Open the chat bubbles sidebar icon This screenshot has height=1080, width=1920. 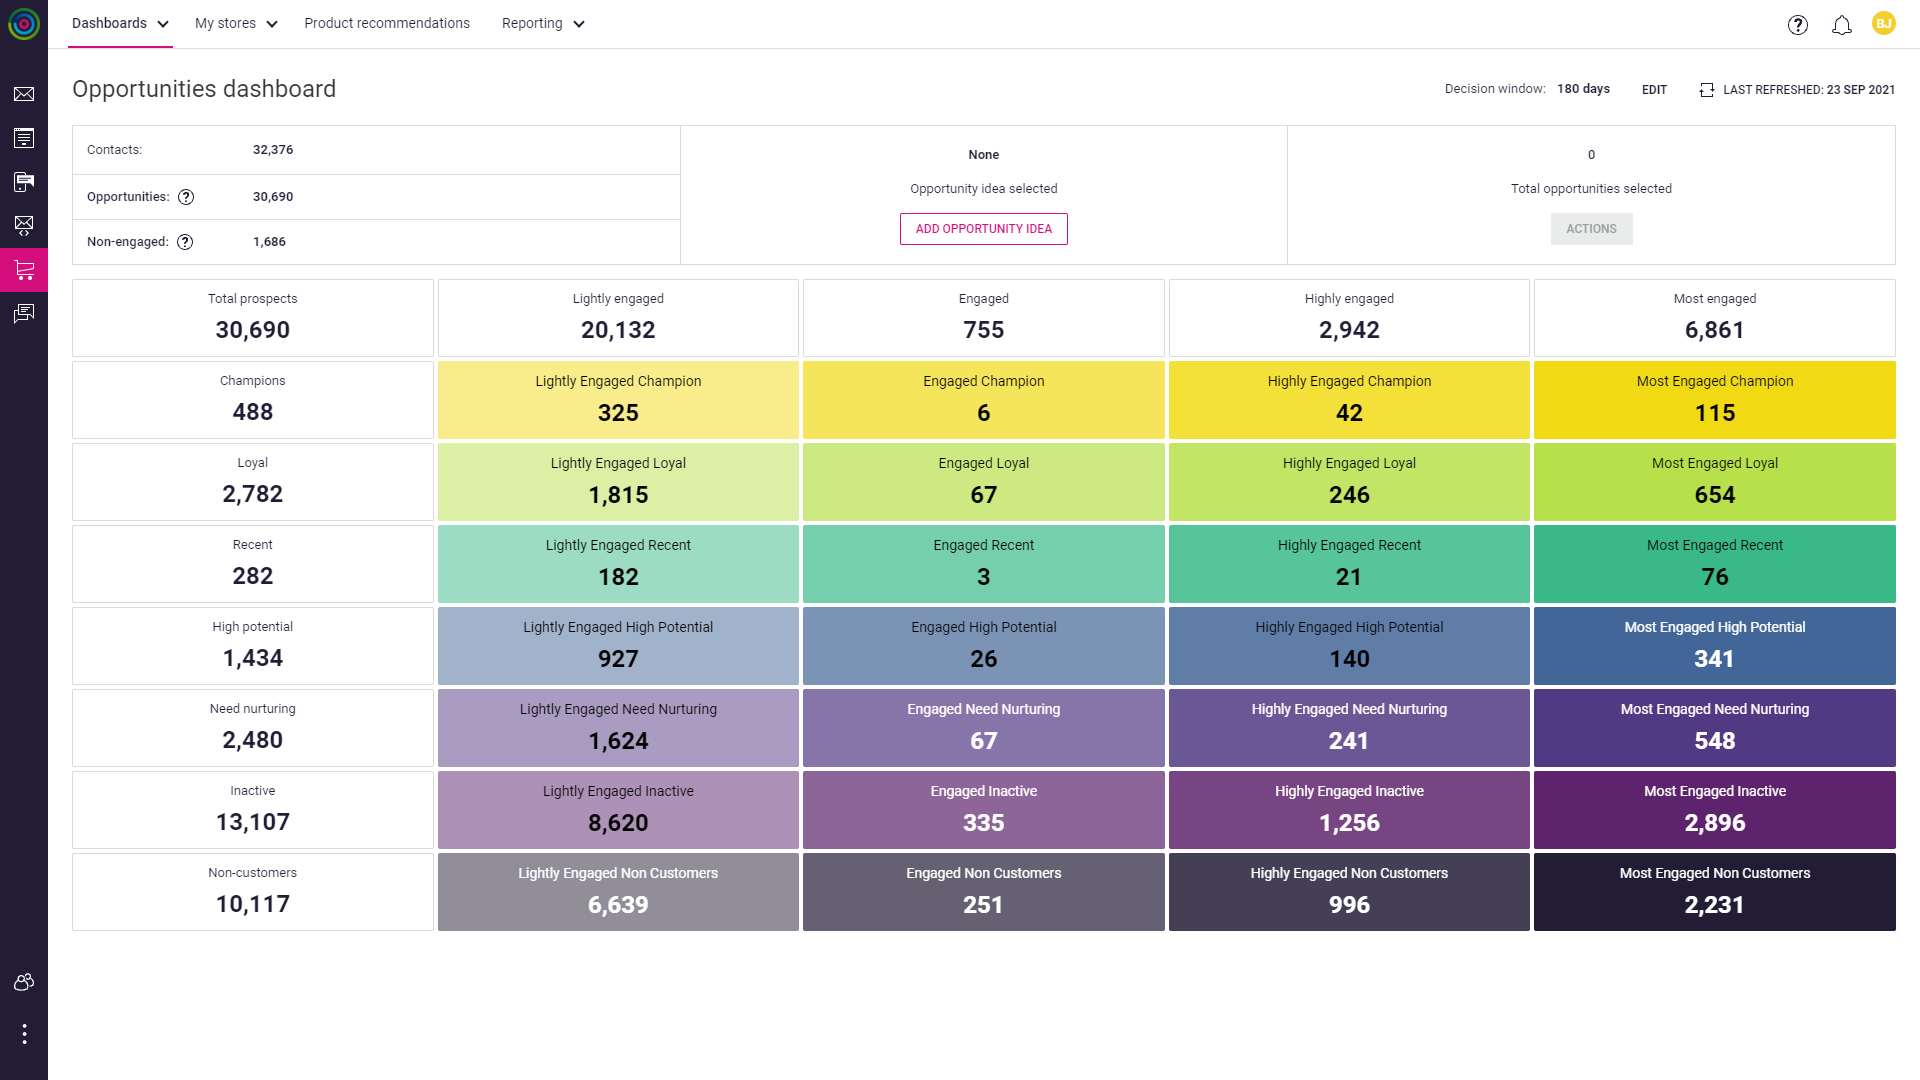(x=24, y=314)
